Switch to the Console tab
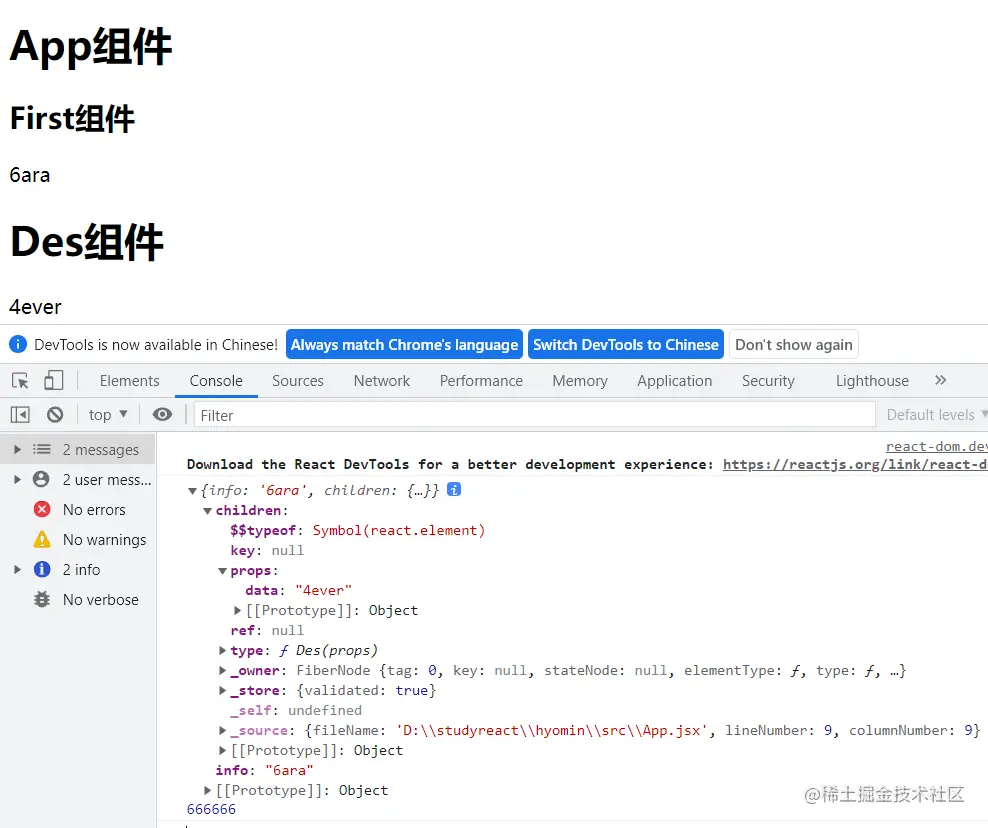The width and height of the screenshot is (988, 828). point(216,381)
